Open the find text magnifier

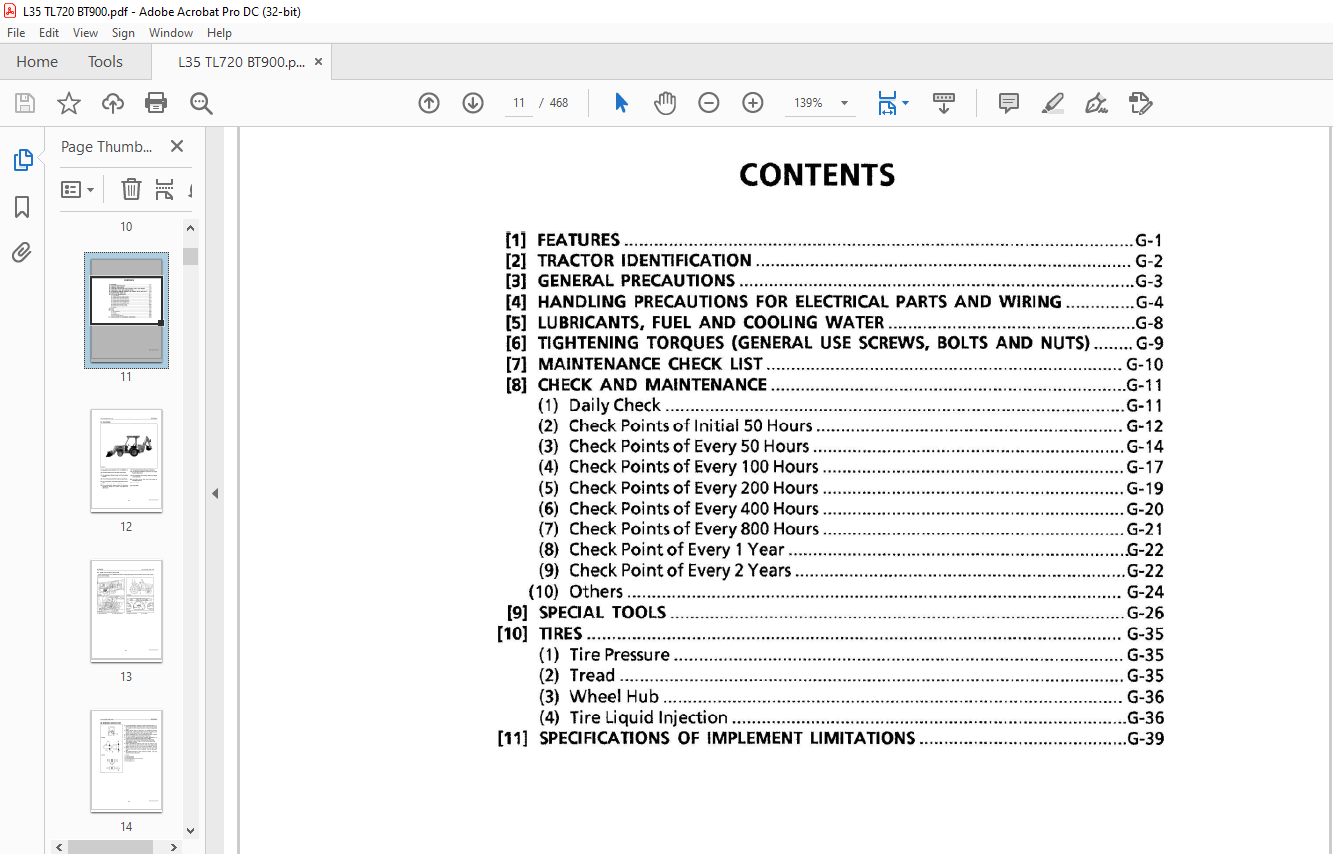pyautogui.click(x=201, y=103)
